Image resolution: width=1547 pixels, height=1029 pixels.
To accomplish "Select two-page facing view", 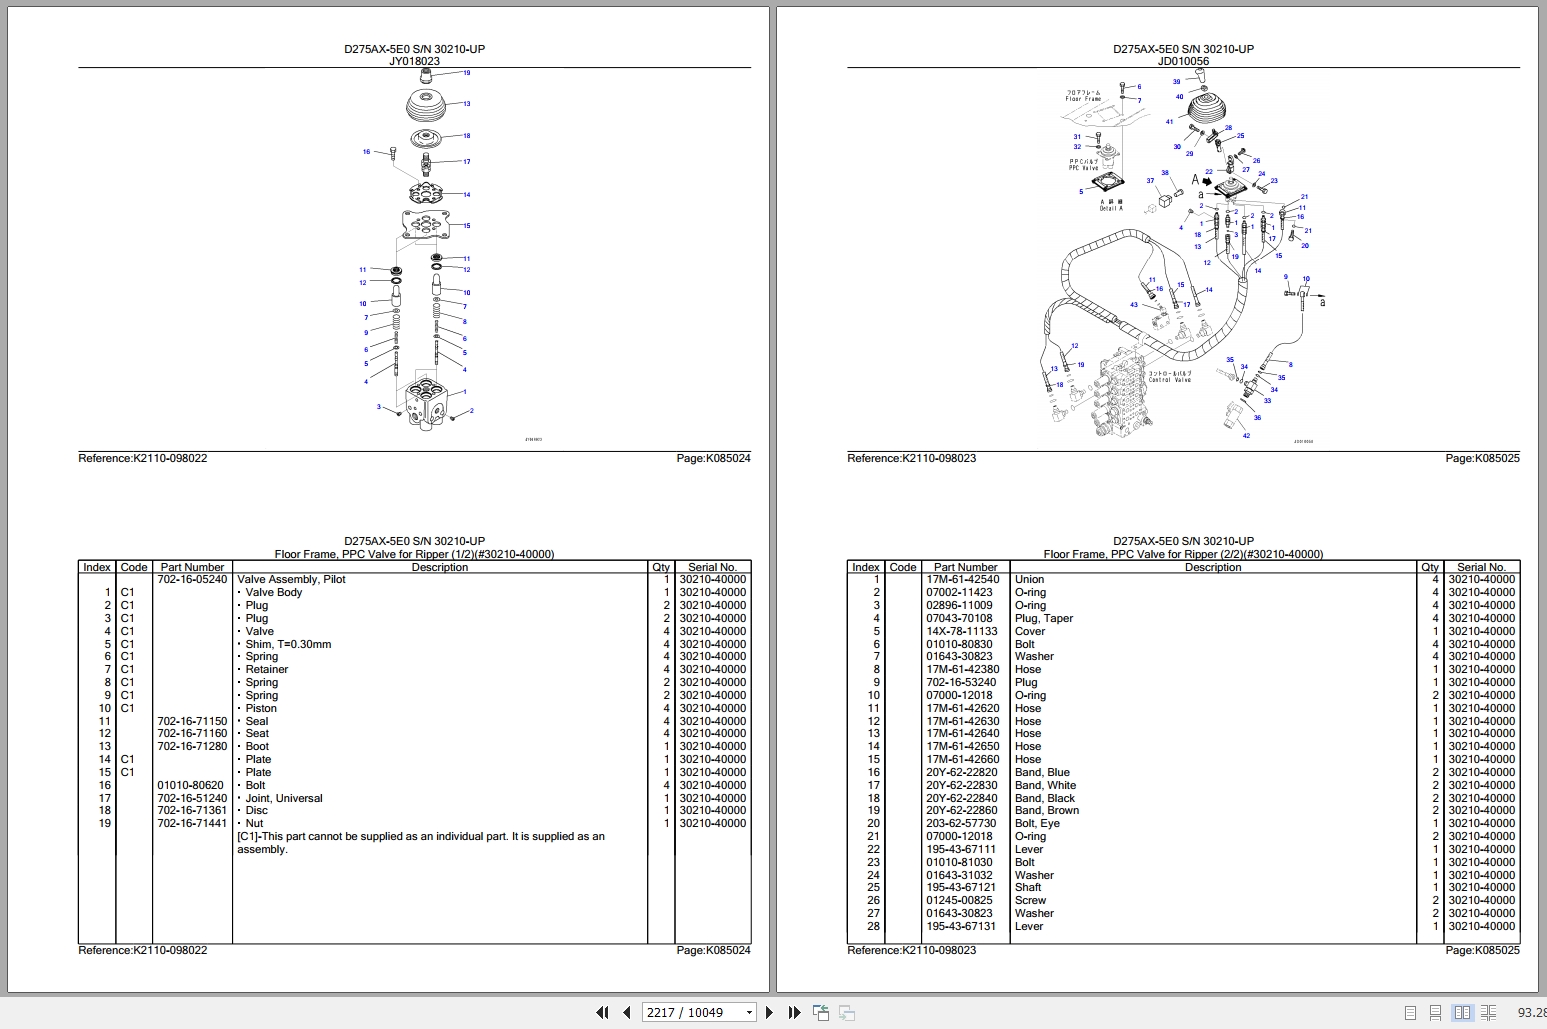I will pos(1463,1013).
